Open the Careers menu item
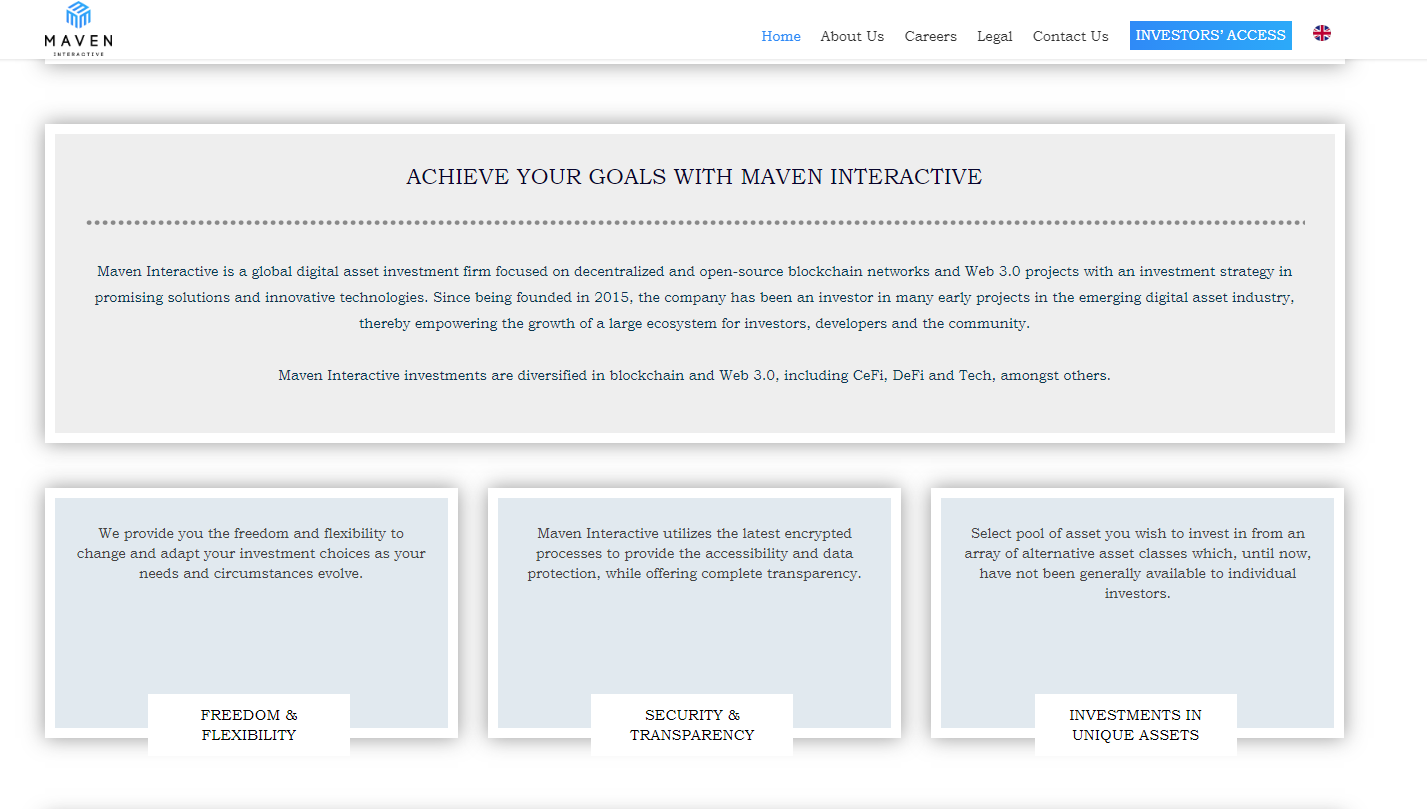1427x809 pixels. (x=930, y=36)
